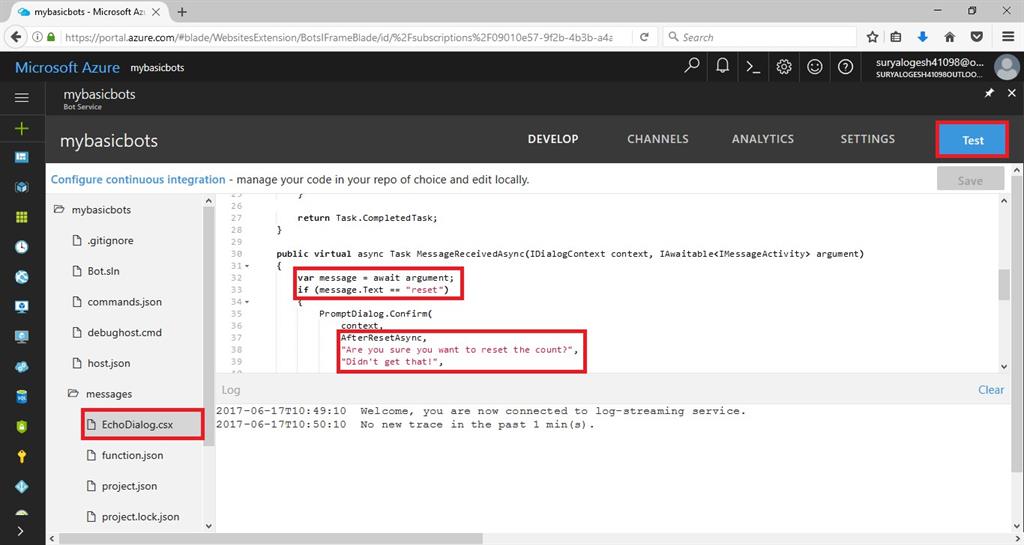Image resolution: width=1024 pixels, height=545 pixels.
Task: Open SQL databases sidebar icon
Action: pos(22,396)
